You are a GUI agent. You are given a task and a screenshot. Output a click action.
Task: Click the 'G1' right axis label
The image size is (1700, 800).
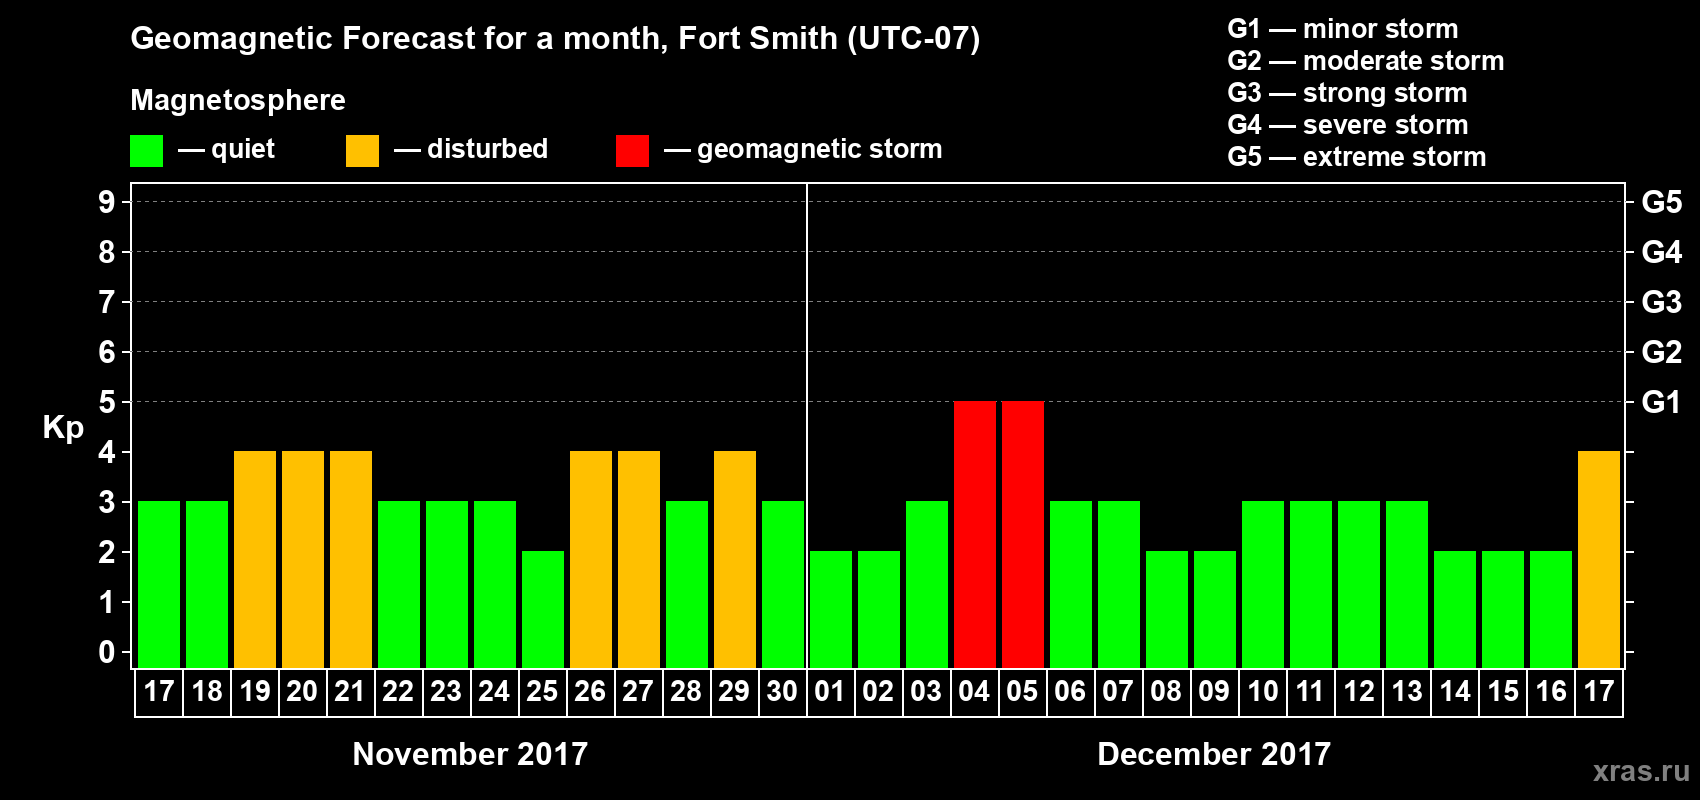point(1662,402)
